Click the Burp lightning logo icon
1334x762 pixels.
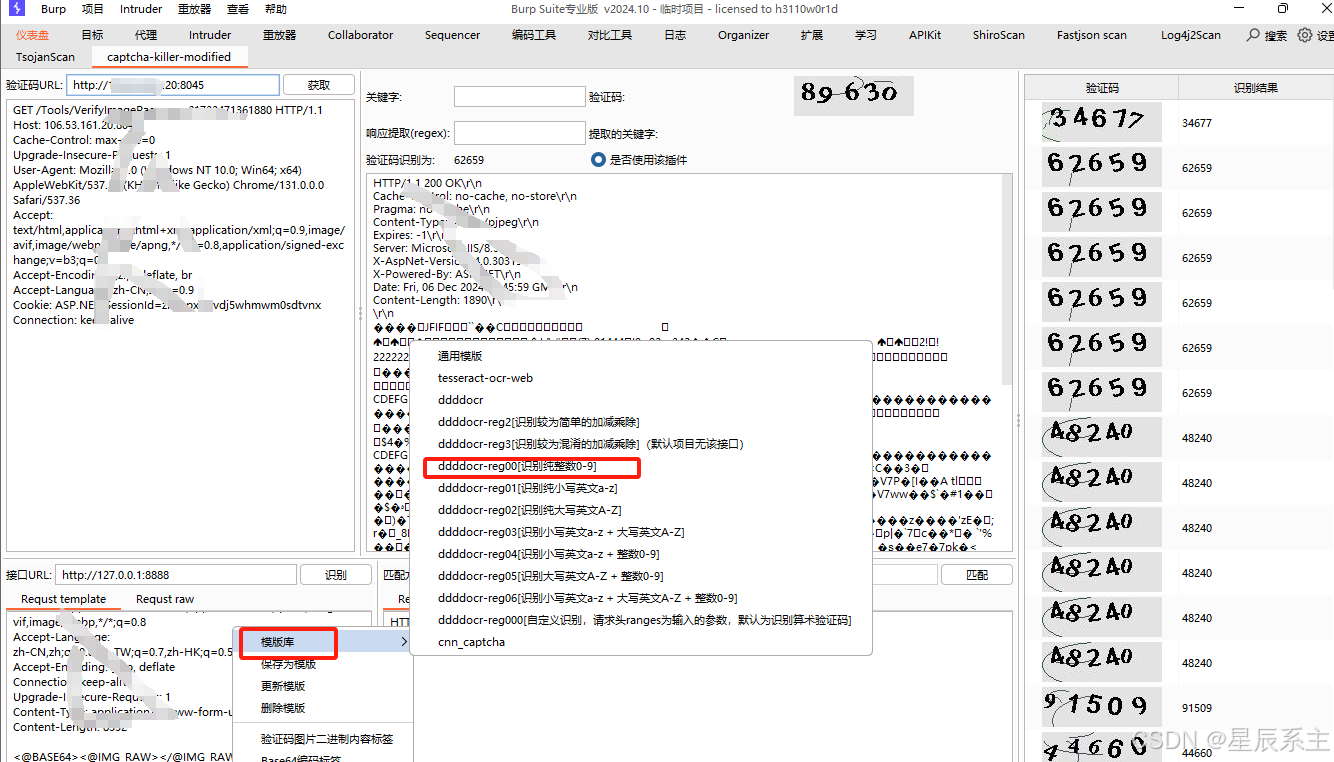[17, 9]
